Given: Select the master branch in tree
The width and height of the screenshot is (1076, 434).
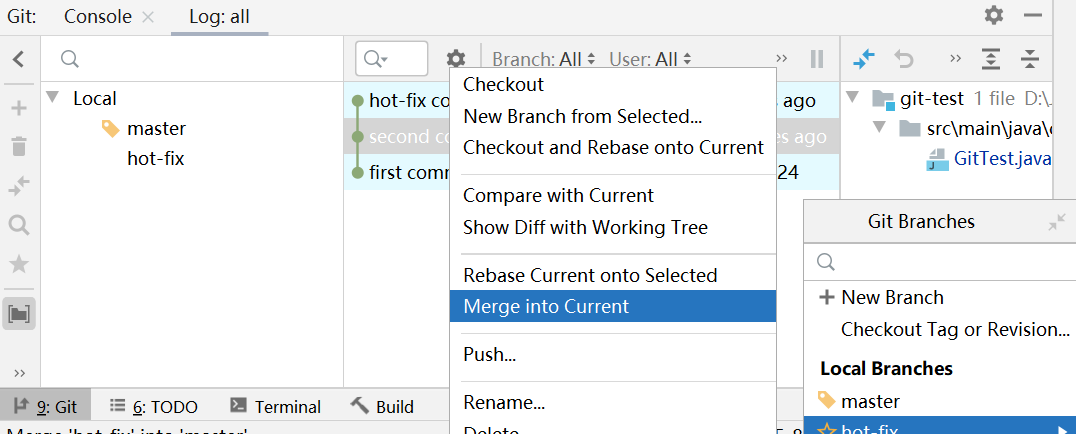Looking at the screenshot, I should click(x=156, y=128).
